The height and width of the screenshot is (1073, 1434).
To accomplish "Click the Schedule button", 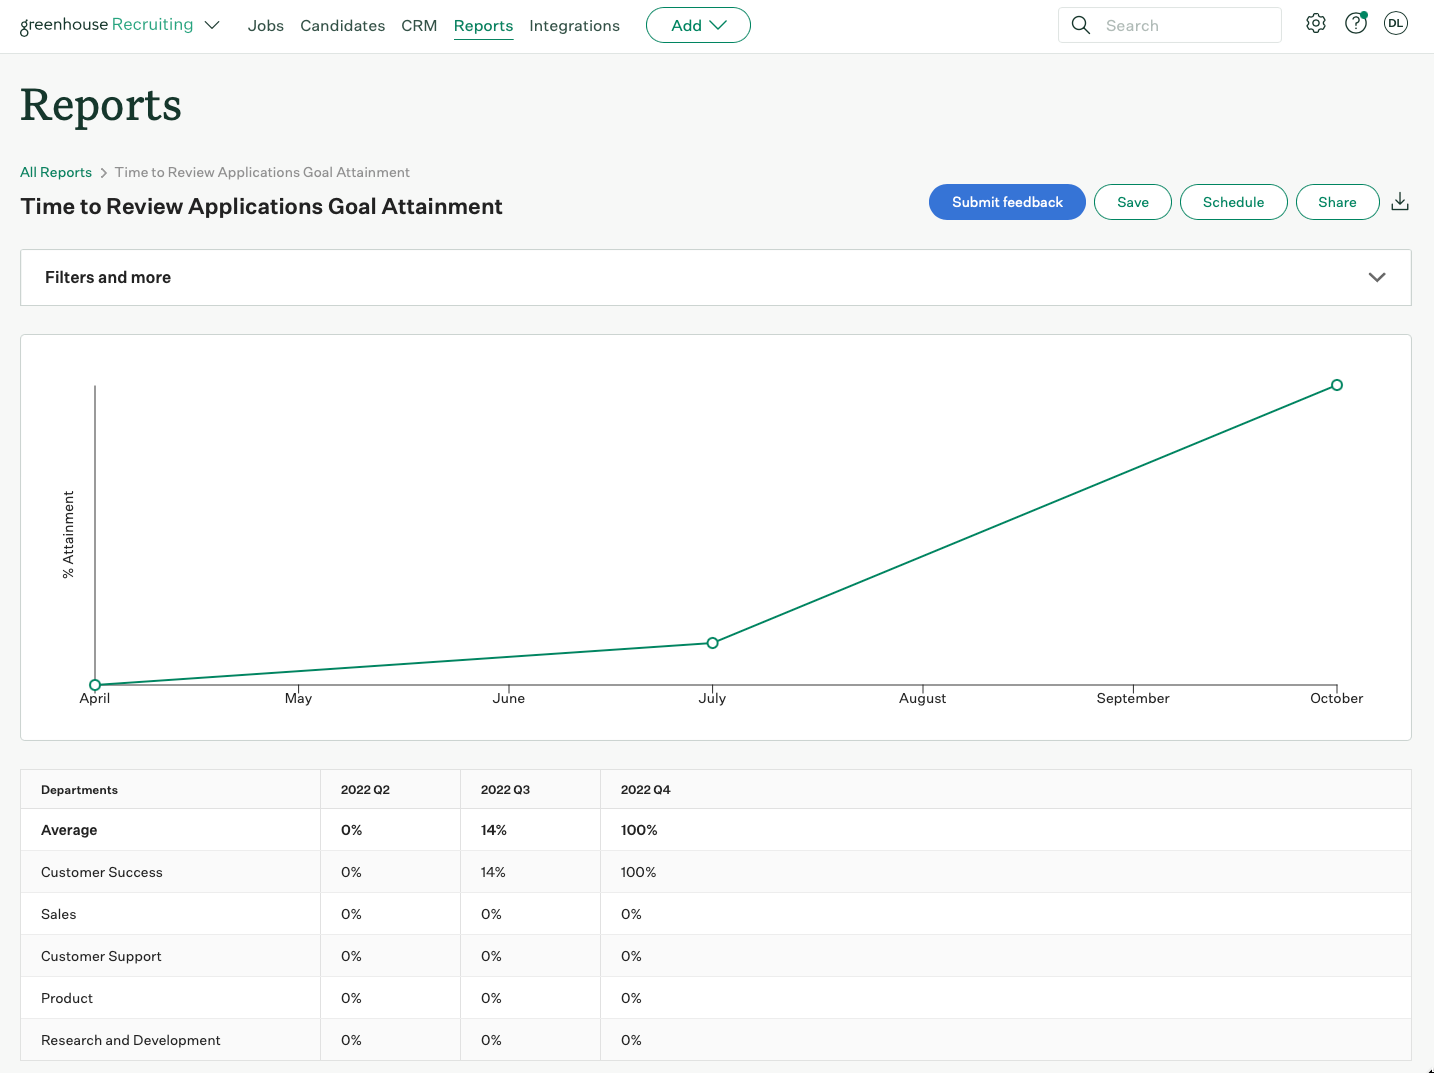I will coord(1233,201).
